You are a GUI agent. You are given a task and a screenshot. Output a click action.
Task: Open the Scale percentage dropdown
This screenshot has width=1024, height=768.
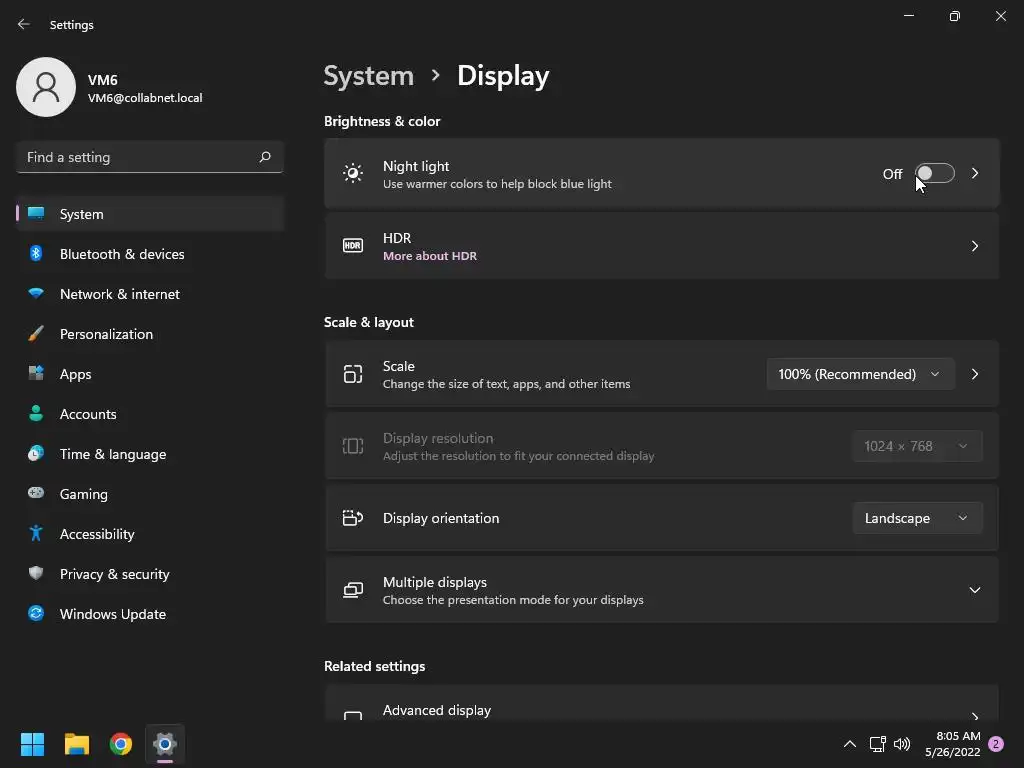tap(859, 374)
